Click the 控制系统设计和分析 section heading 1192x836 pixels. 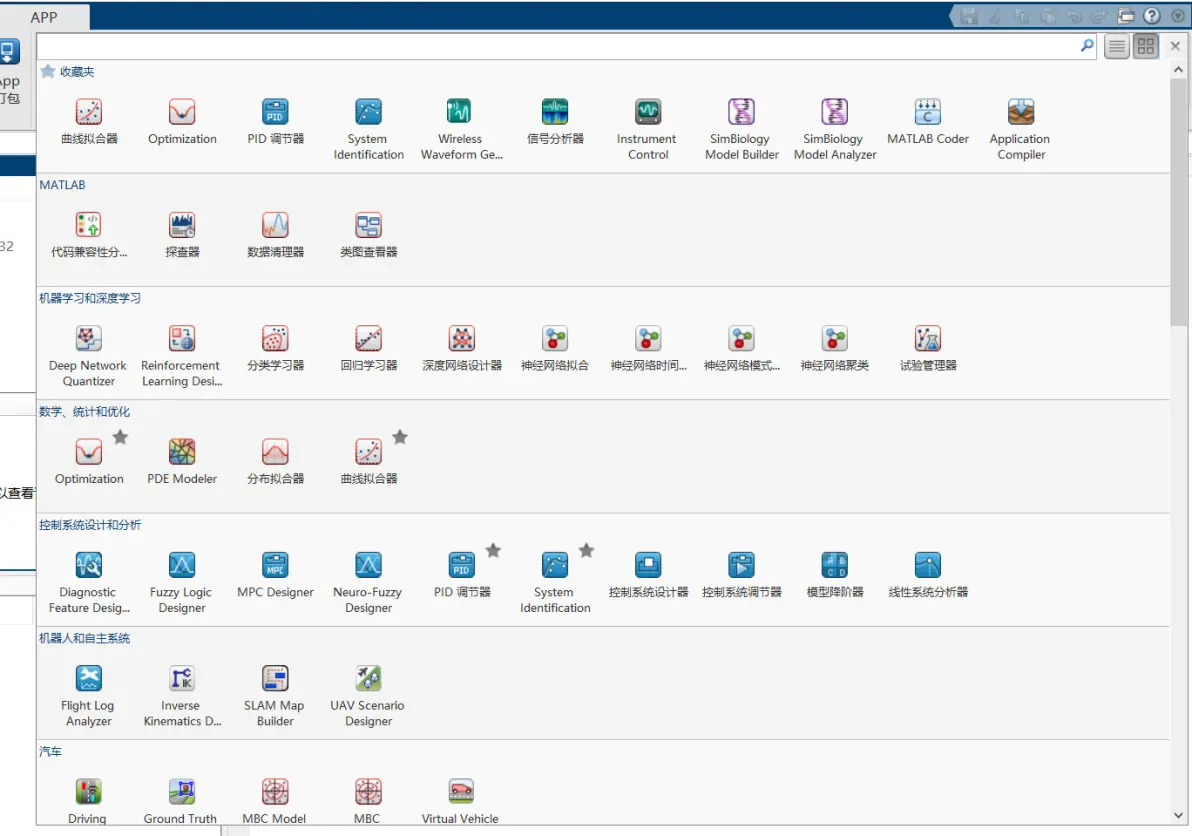tap(90, 524)
